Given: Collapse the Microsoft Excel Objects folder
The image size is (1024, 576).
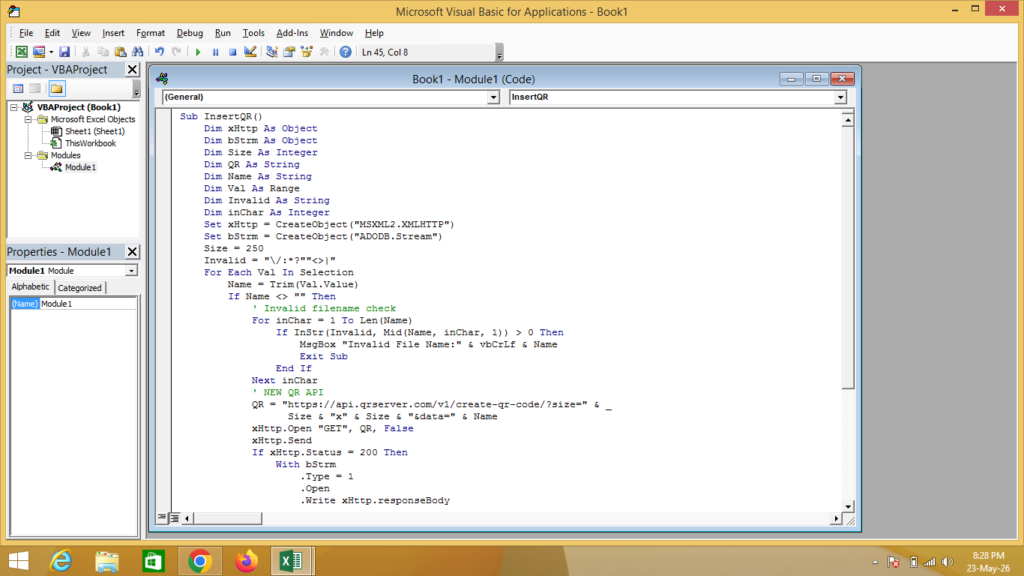Looking at the screenshot, I should [x=28, y=120].
